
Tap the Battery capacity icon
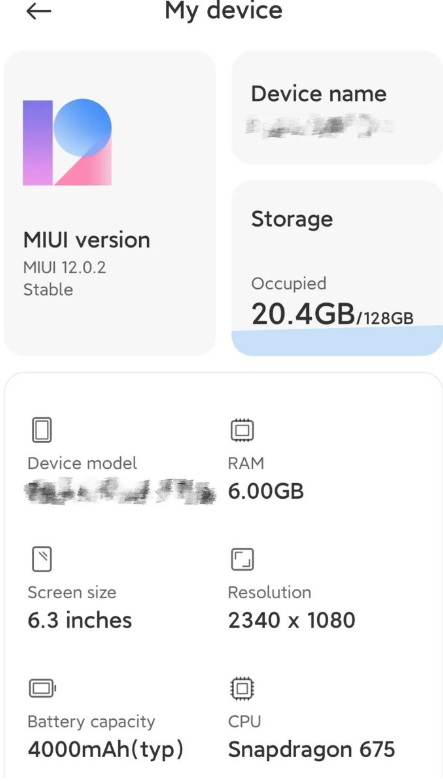click(x=42, y=689)
